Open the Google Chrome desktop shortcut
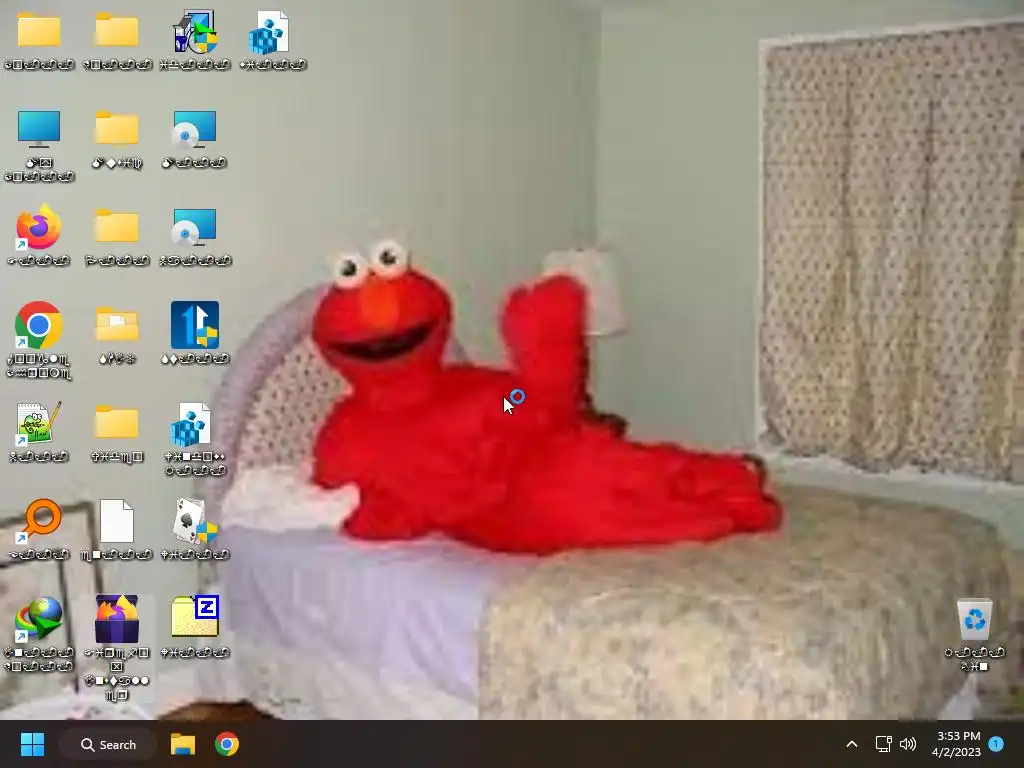Screen dimensions: 1024x768 coord(39,325)
